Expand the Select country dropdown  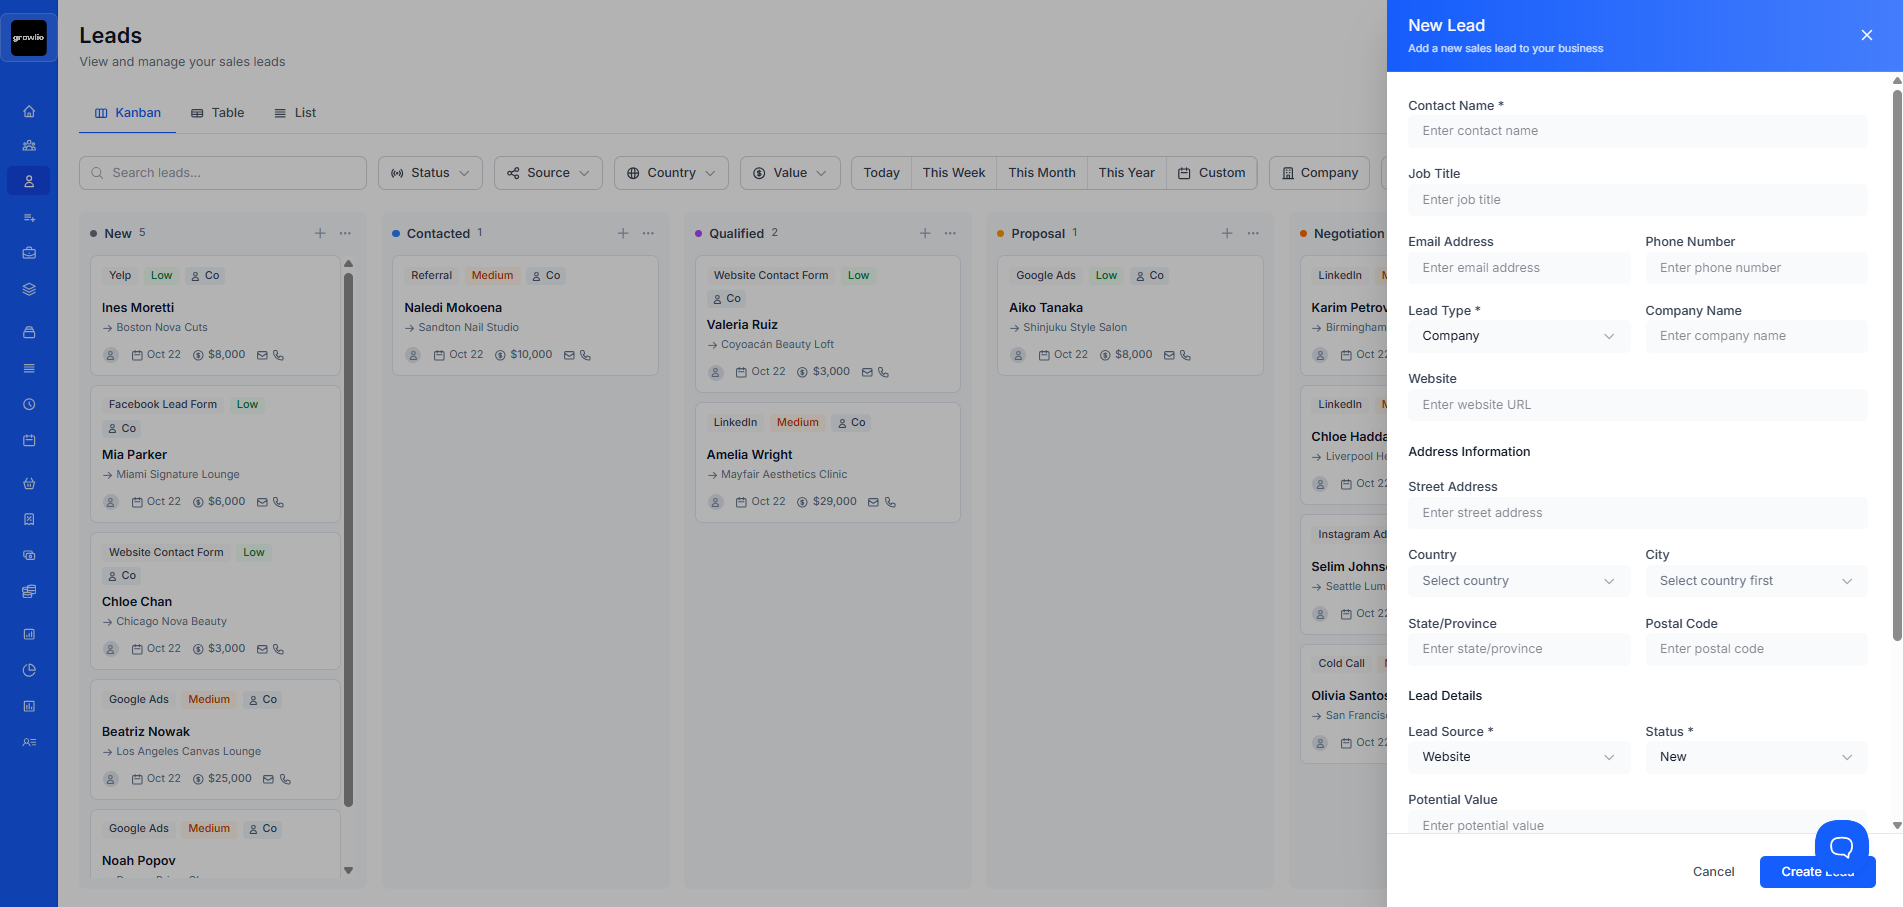point(1519,581)
